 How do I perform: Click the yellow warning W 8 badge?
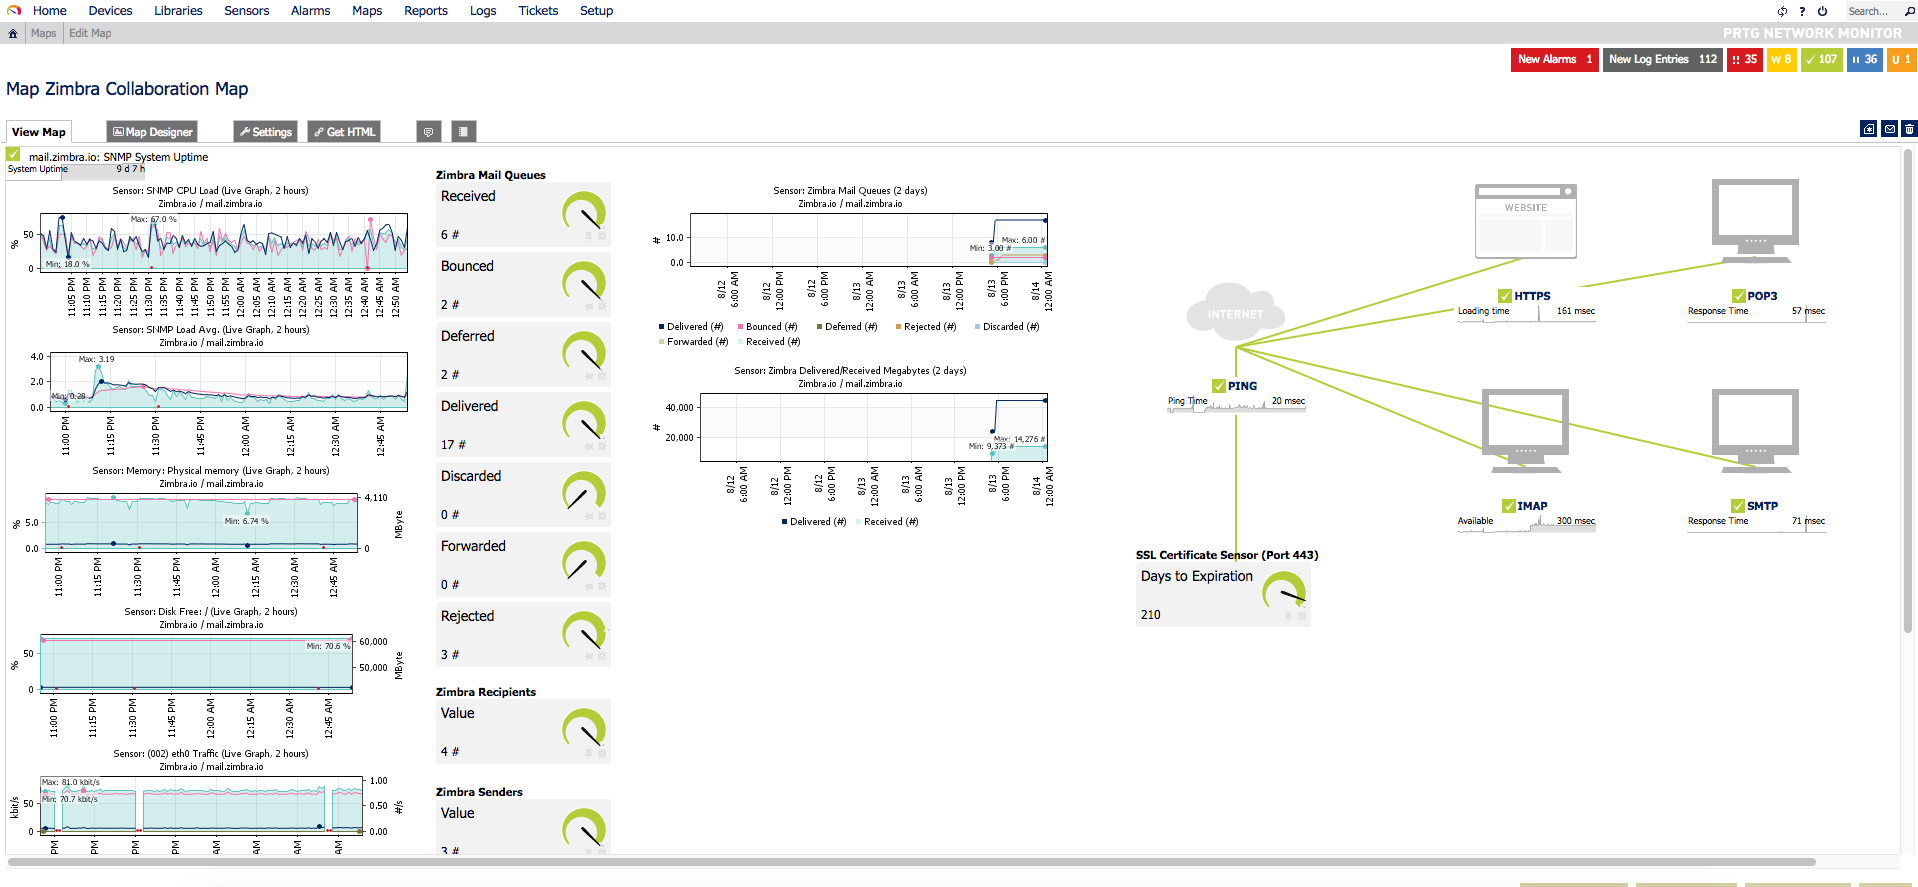click(x=1781, y=59)
